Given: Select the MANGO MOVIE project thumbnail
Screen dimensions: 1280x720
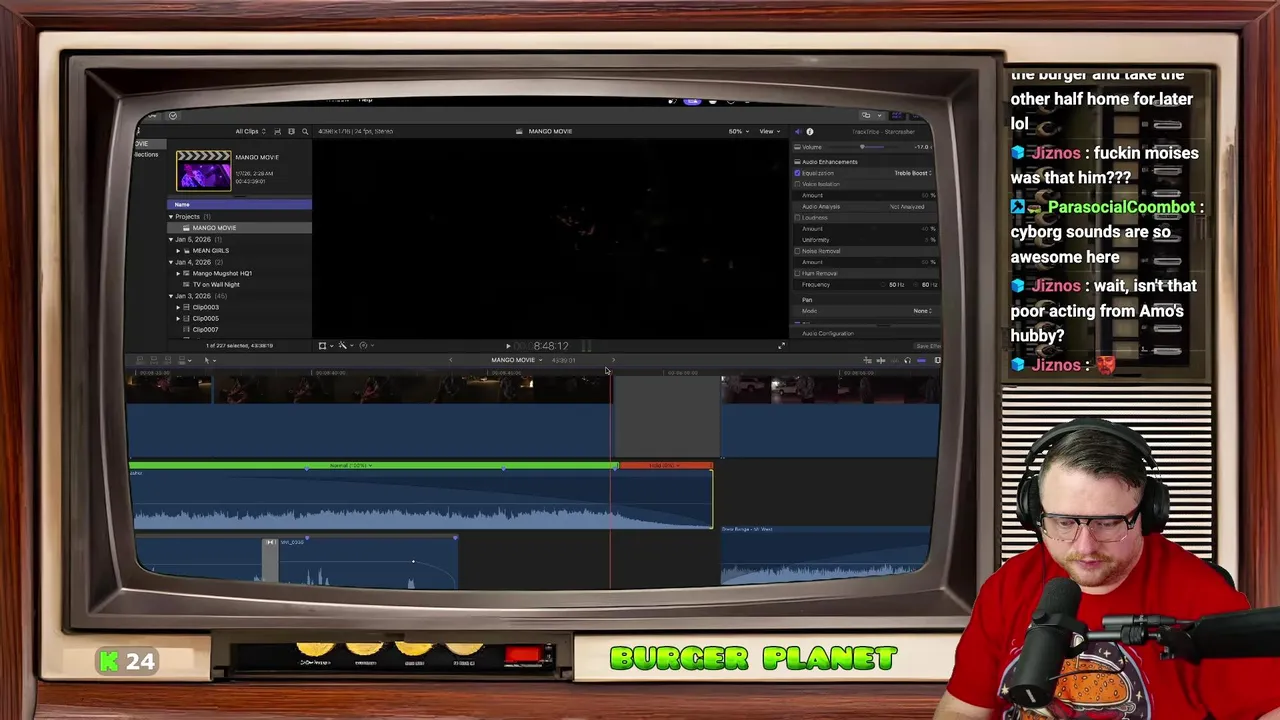Looking at the screenshot, I should tap(204, 171).
